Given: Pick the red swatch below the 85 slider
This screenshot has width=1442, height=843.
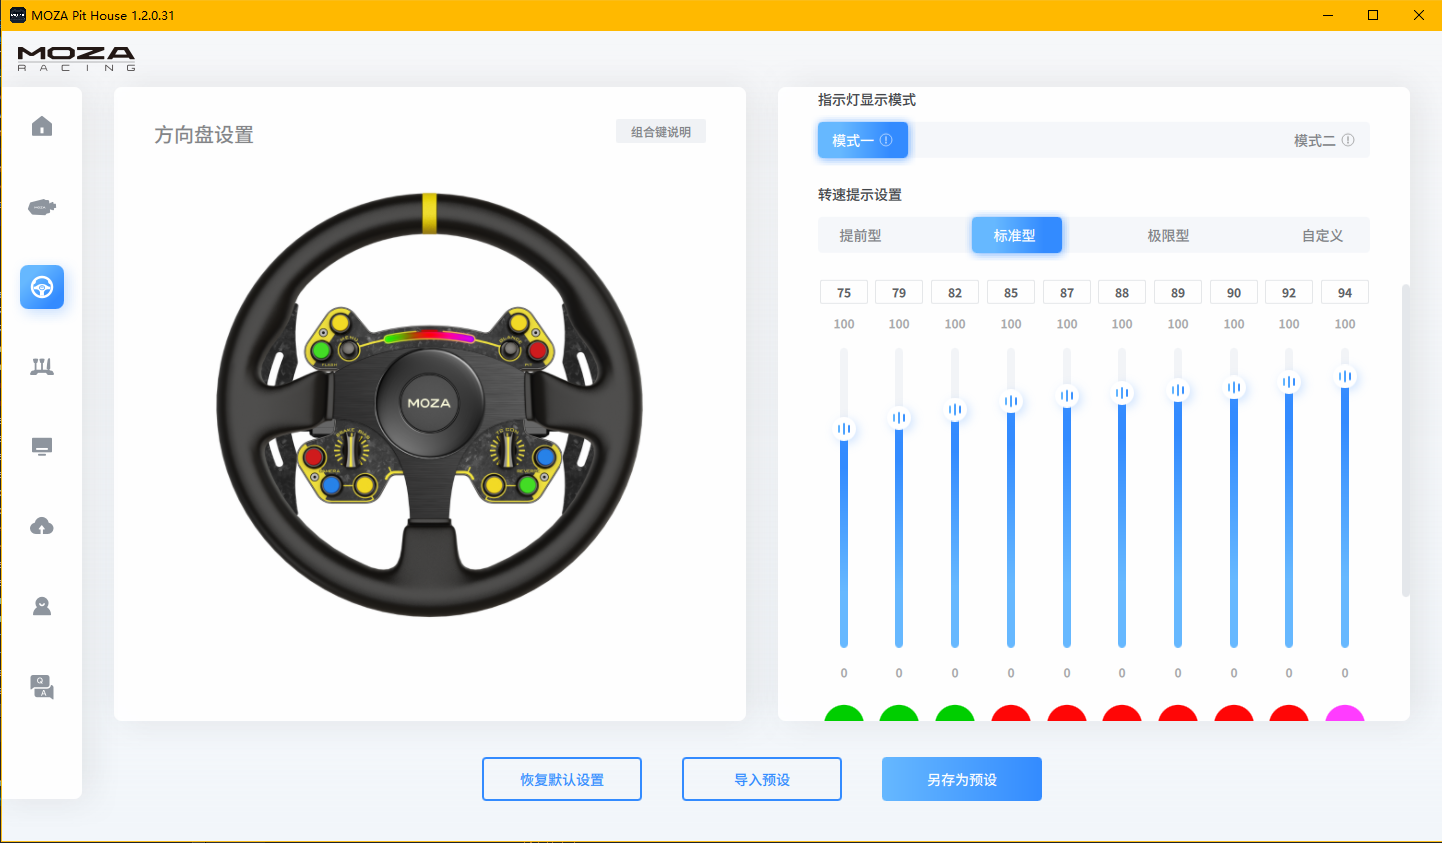Looking at the screenshot, I should click(1011, 713).
